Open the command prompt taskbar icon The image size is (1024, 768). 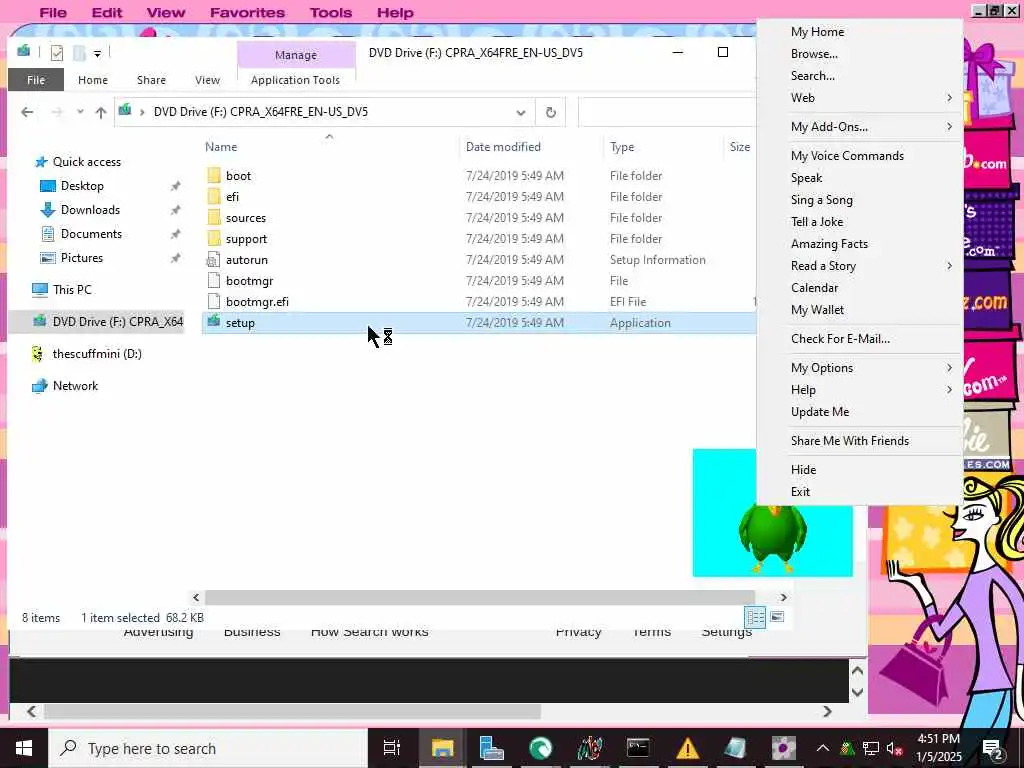[638, 748]
